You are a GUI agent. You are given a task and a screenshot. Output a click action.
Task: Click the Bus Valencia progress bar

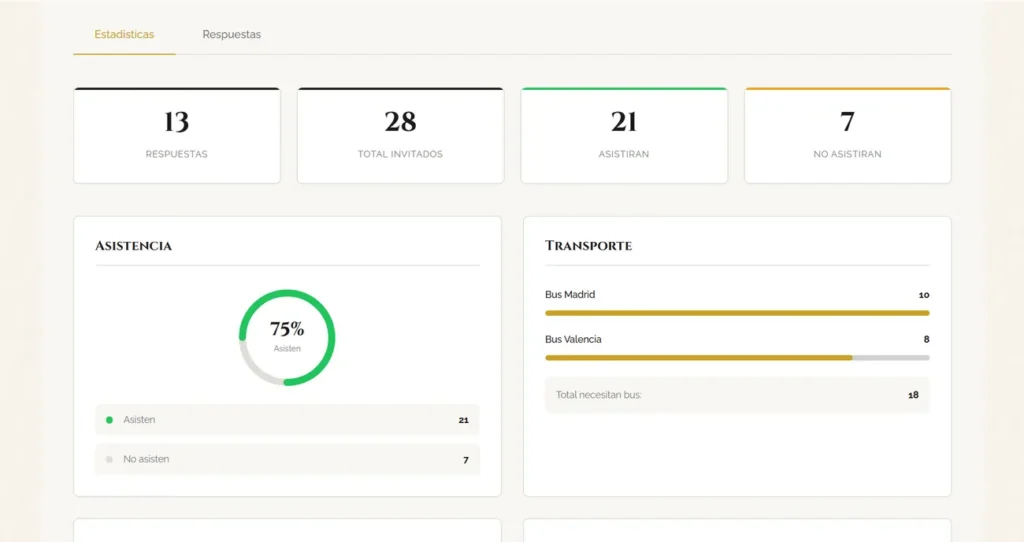pos(737,357)
